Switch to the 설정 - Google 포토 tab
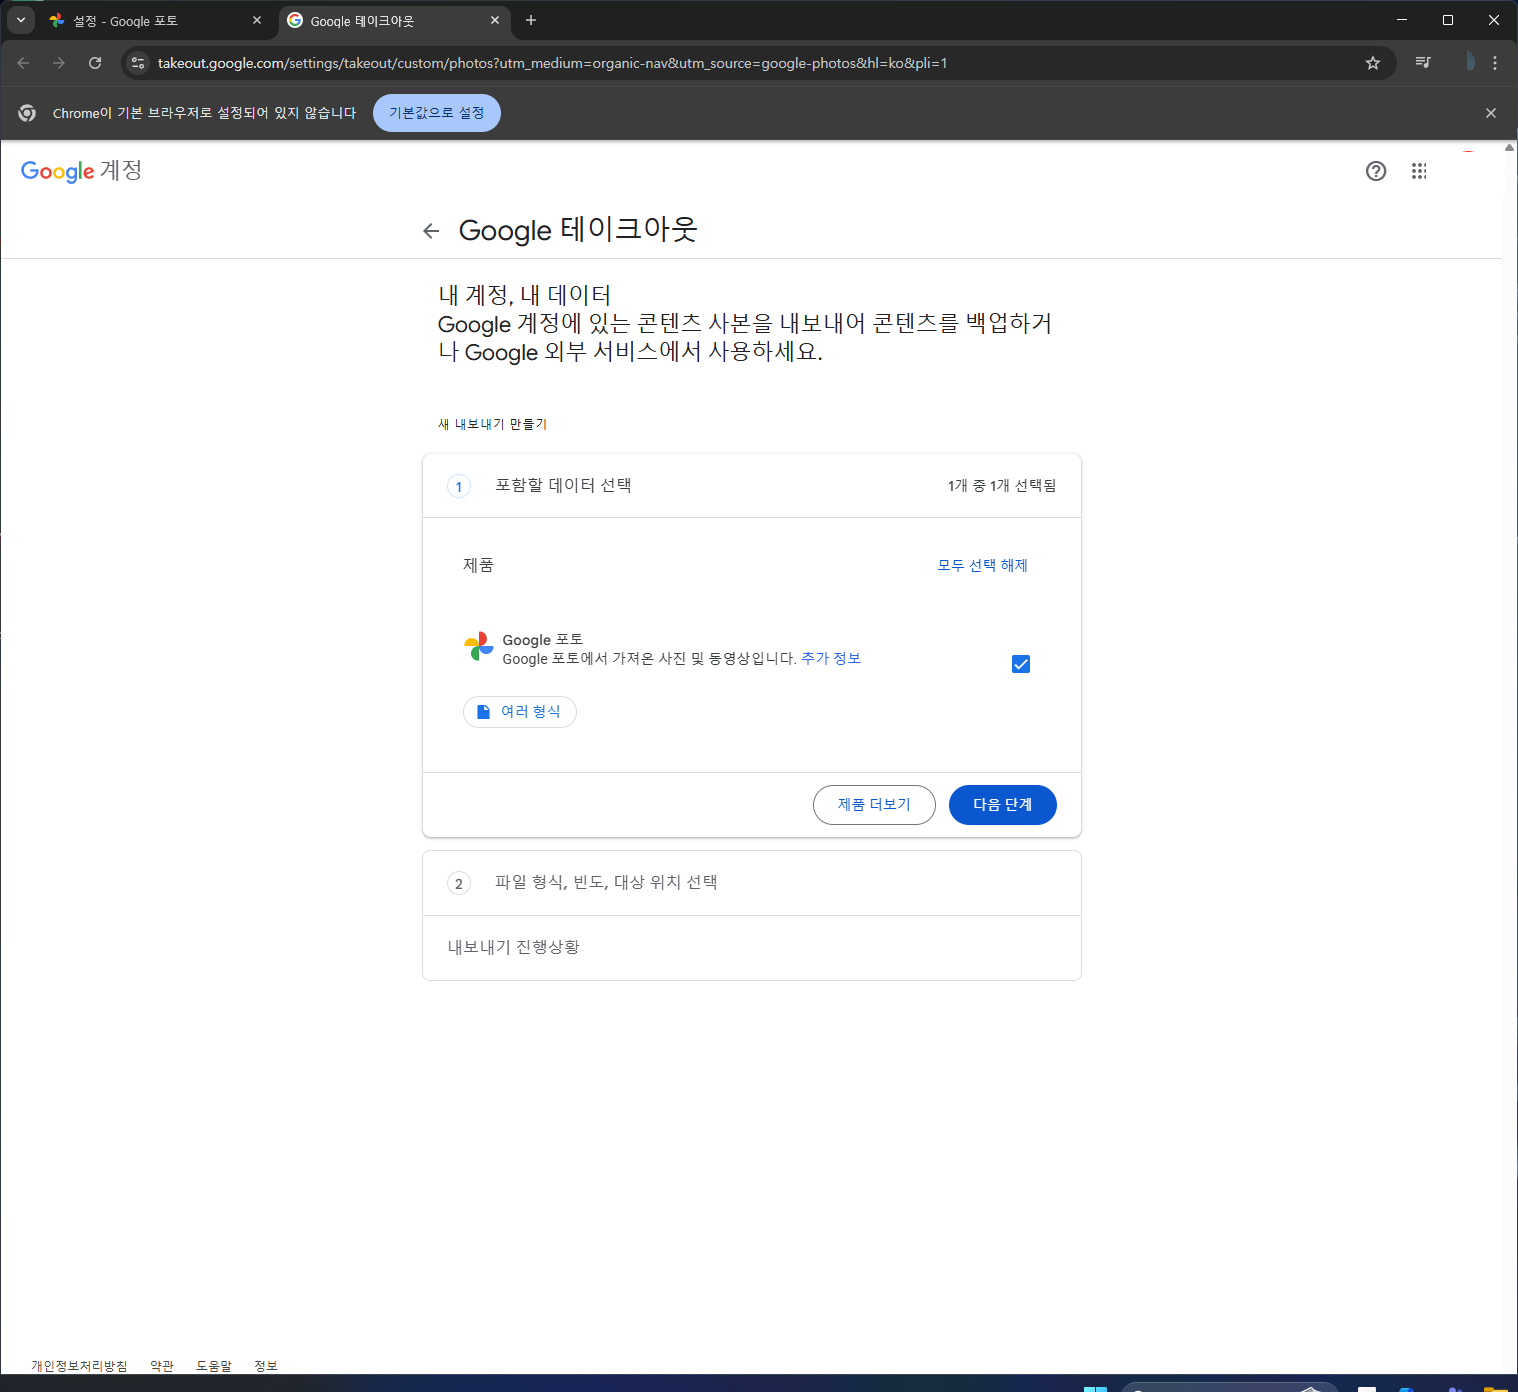 click(x=155, y=20)
